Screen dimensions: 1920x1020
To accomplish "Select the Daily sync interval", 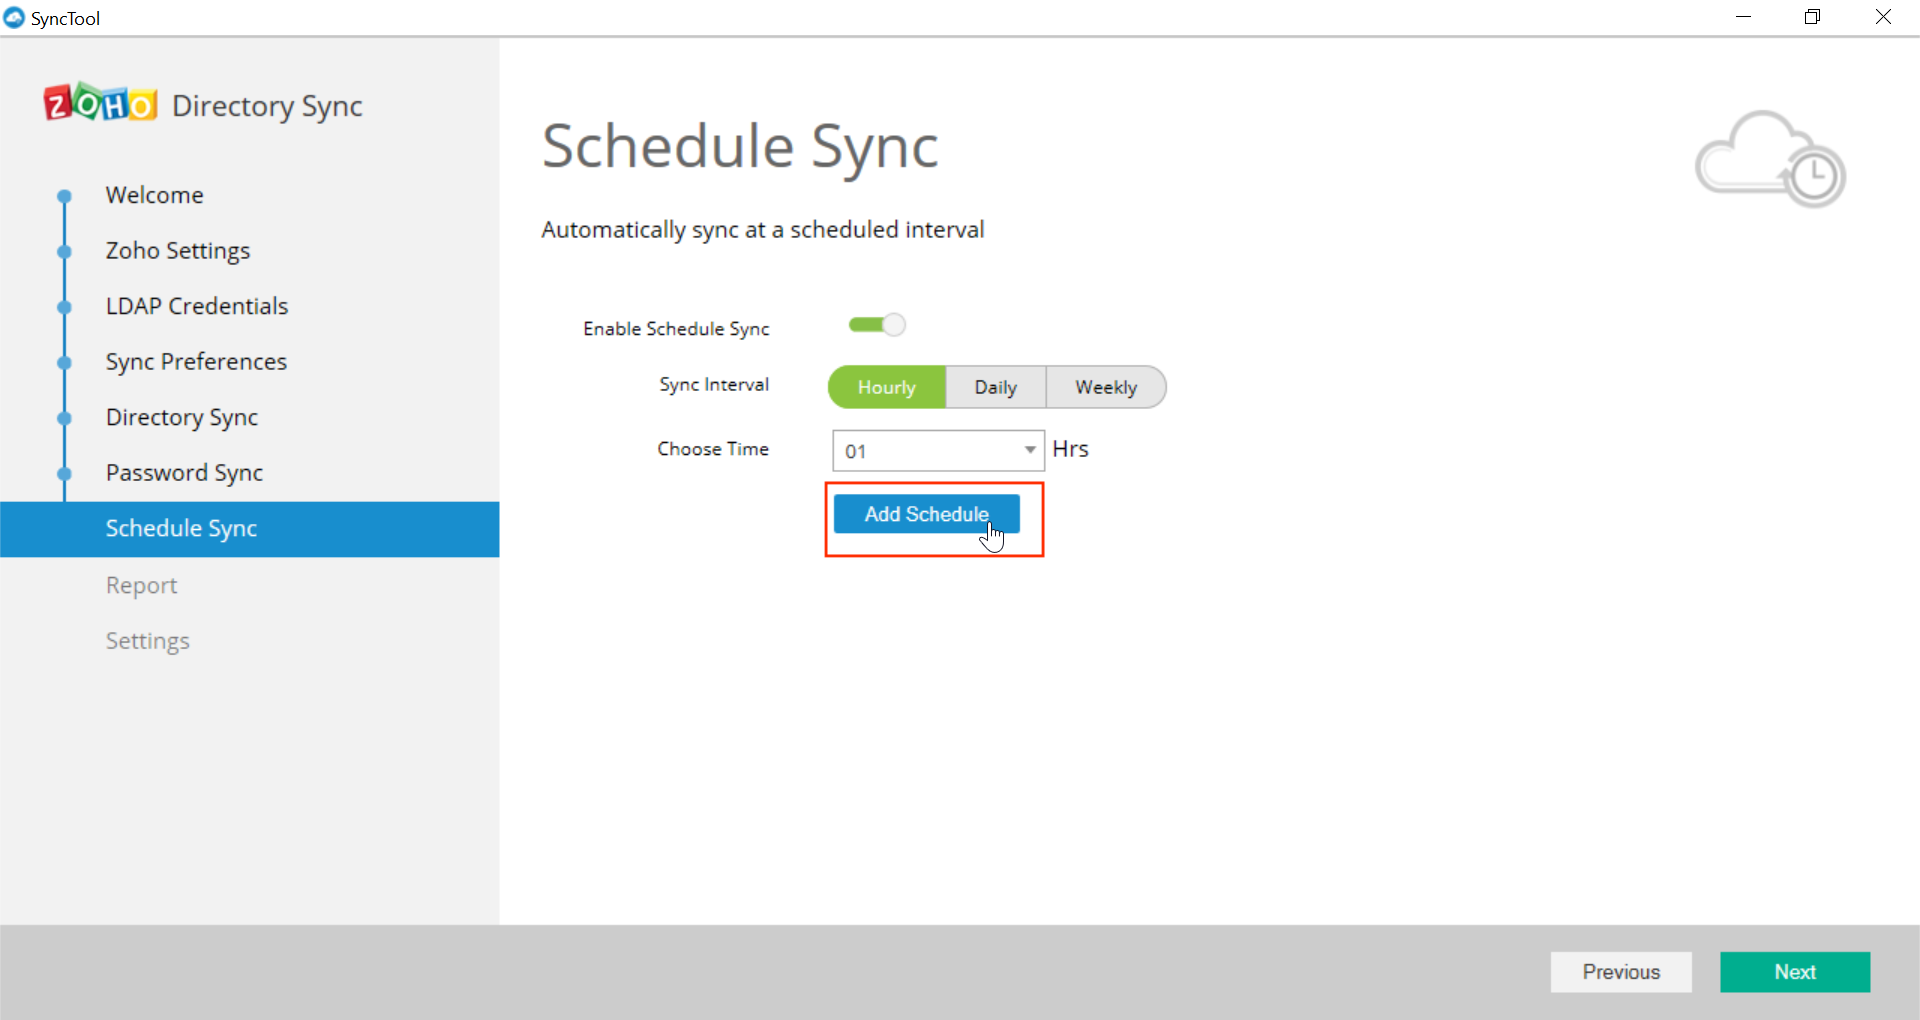I will pyautogui.click(x=994, y=387).
